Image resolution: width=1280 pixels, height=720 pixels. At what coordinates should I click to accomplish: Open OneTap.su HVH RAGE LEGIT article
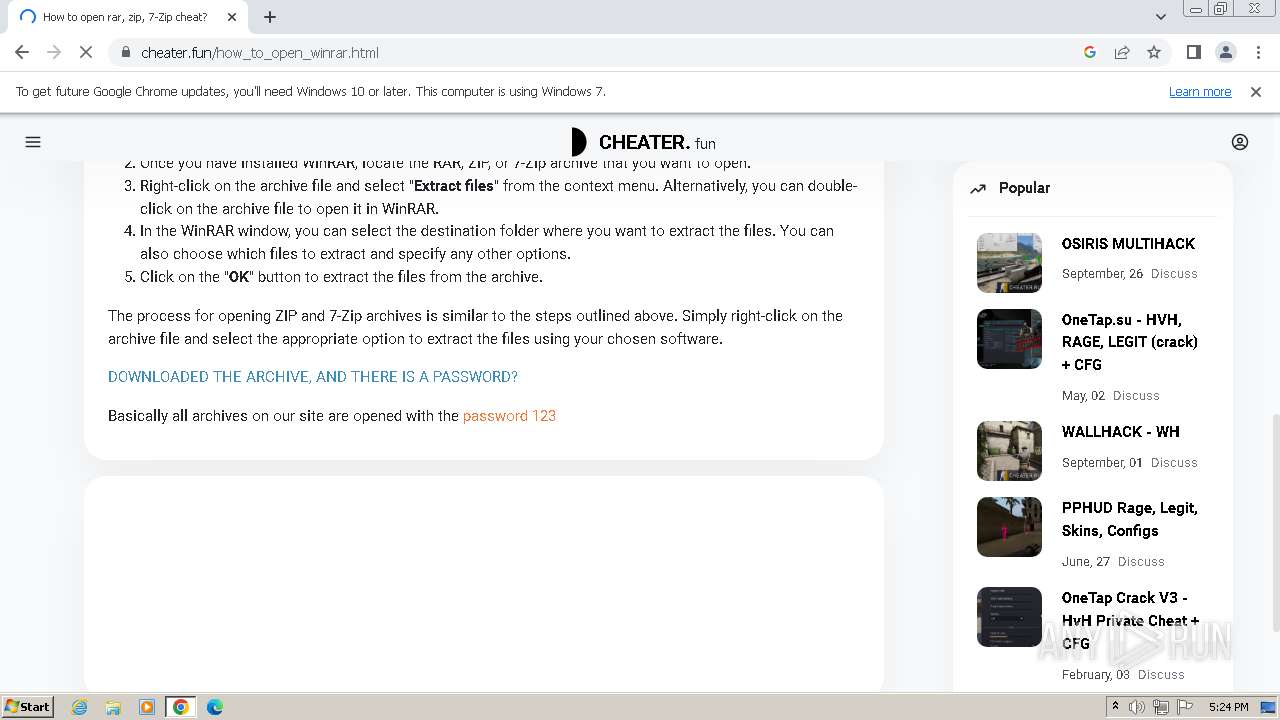[1130, 342]
